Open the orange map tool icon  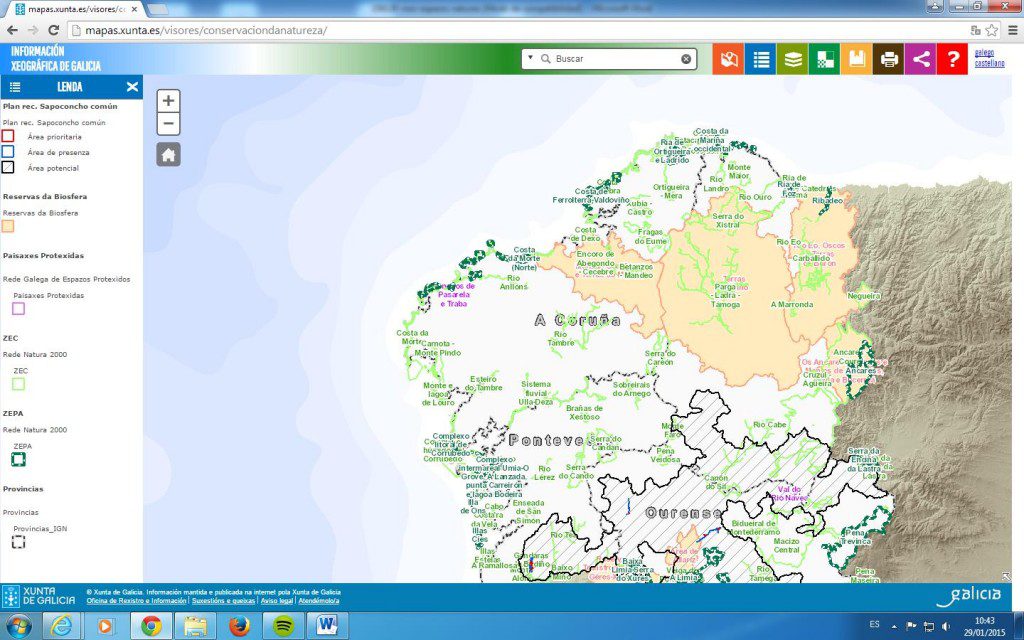click(729, 59)
